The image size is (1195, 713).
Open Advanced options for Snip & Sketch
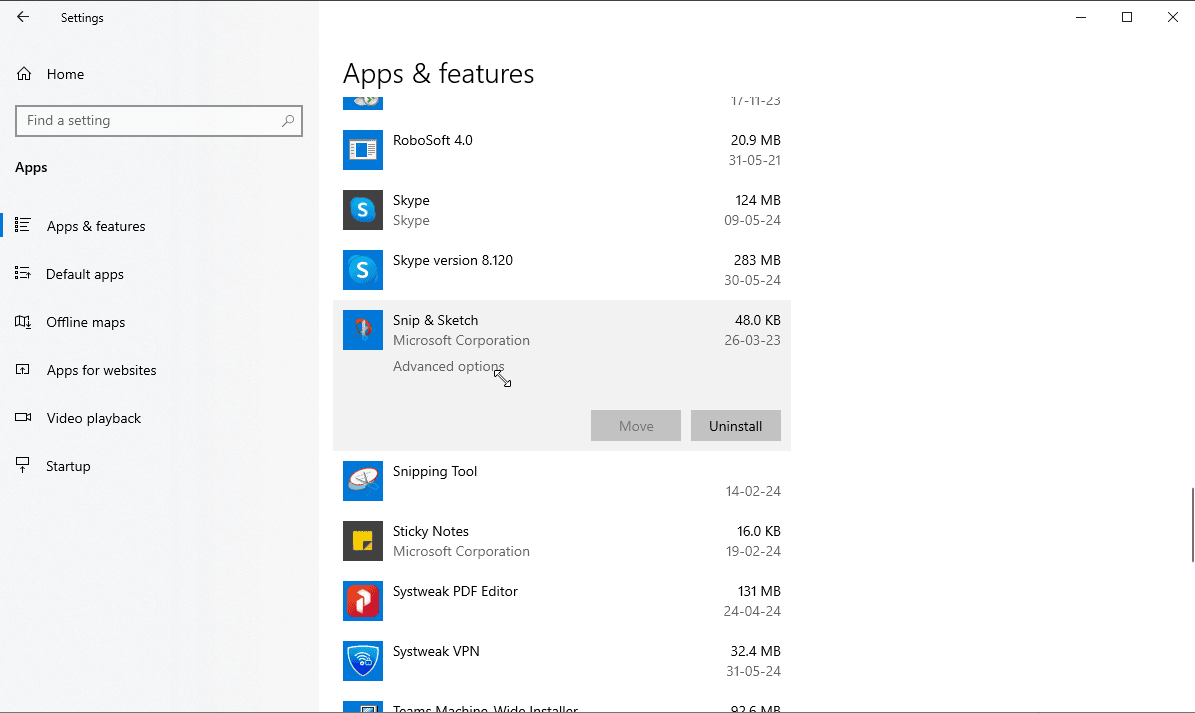(x=448, y=367)
